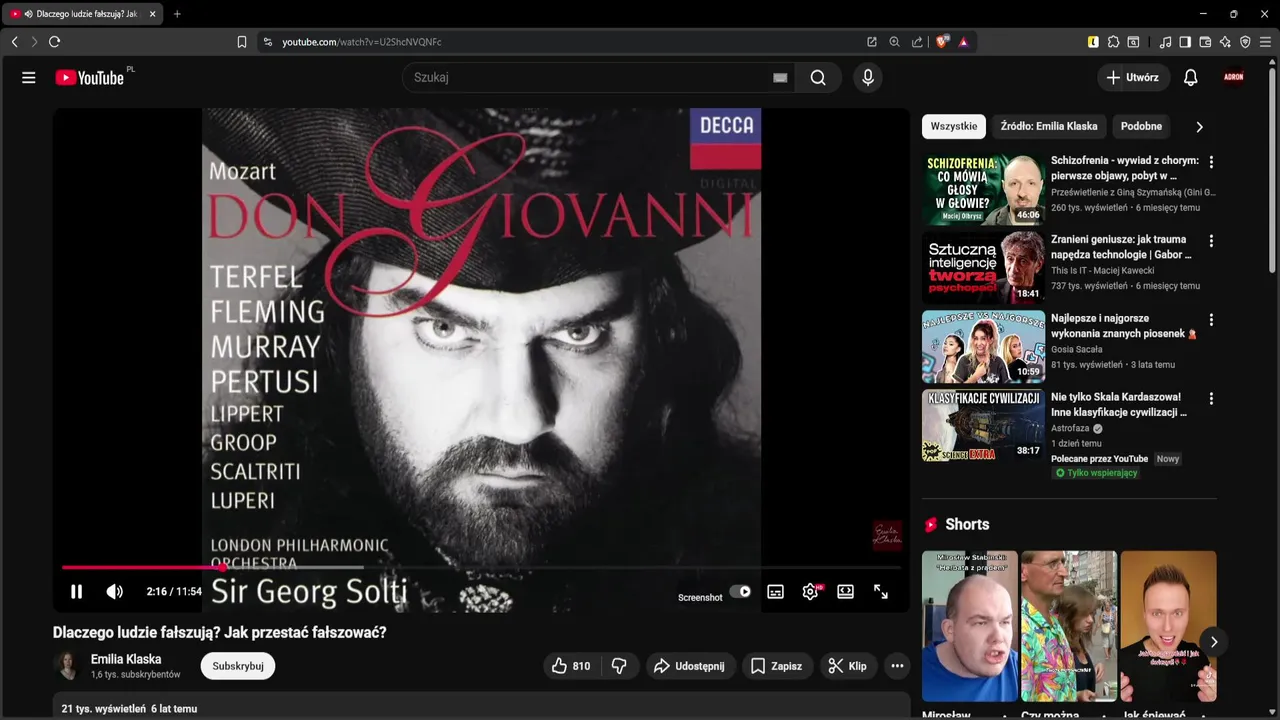
Task: Open options for Najlepsze i najgorsze video
Action: click(x=1211, y=320)
